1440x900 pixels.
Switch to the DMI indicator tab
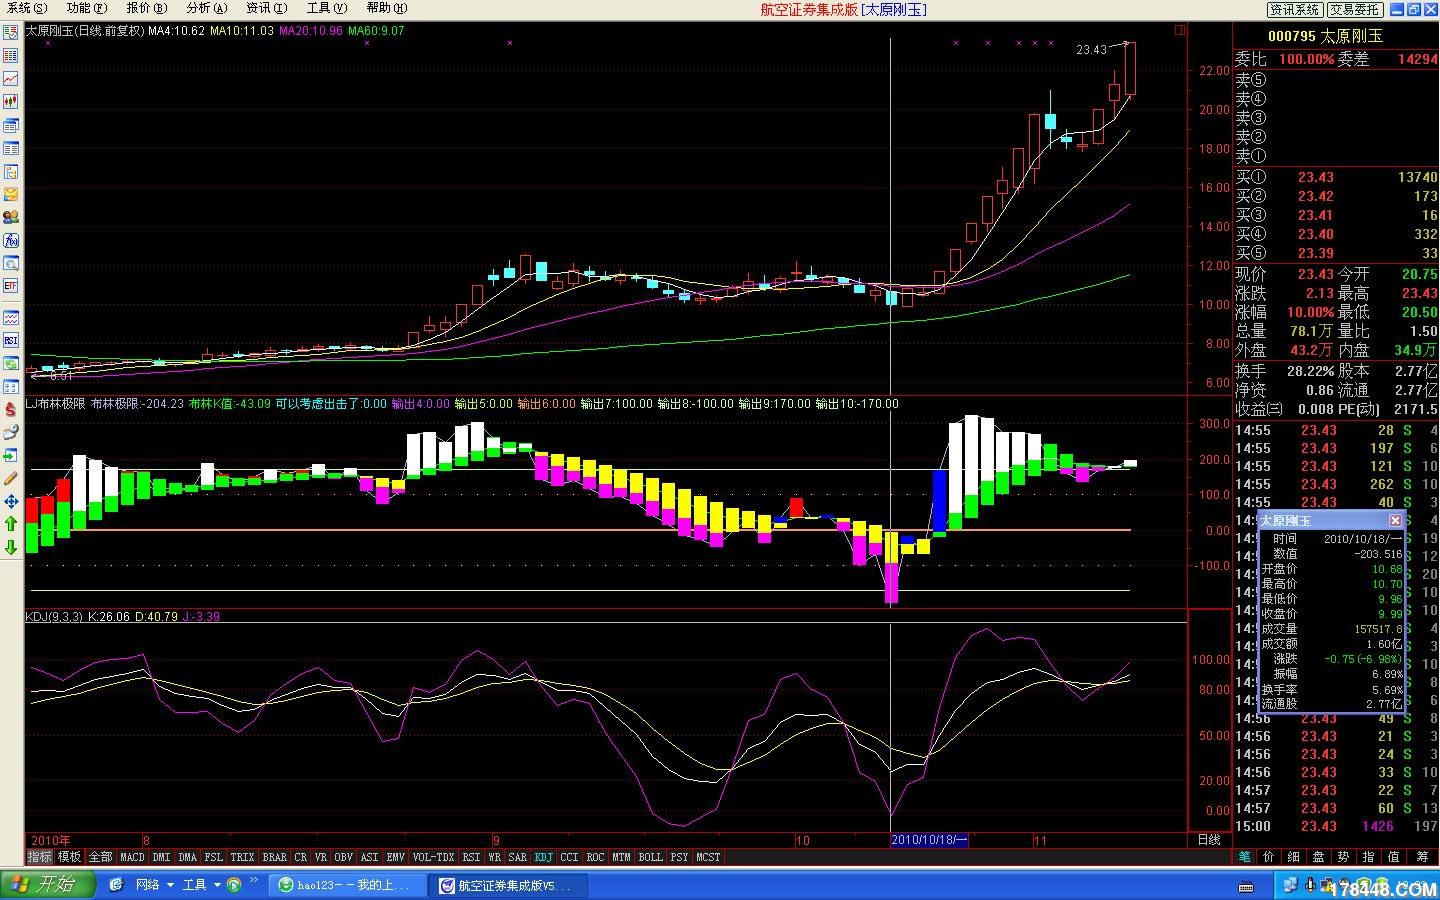161,857
